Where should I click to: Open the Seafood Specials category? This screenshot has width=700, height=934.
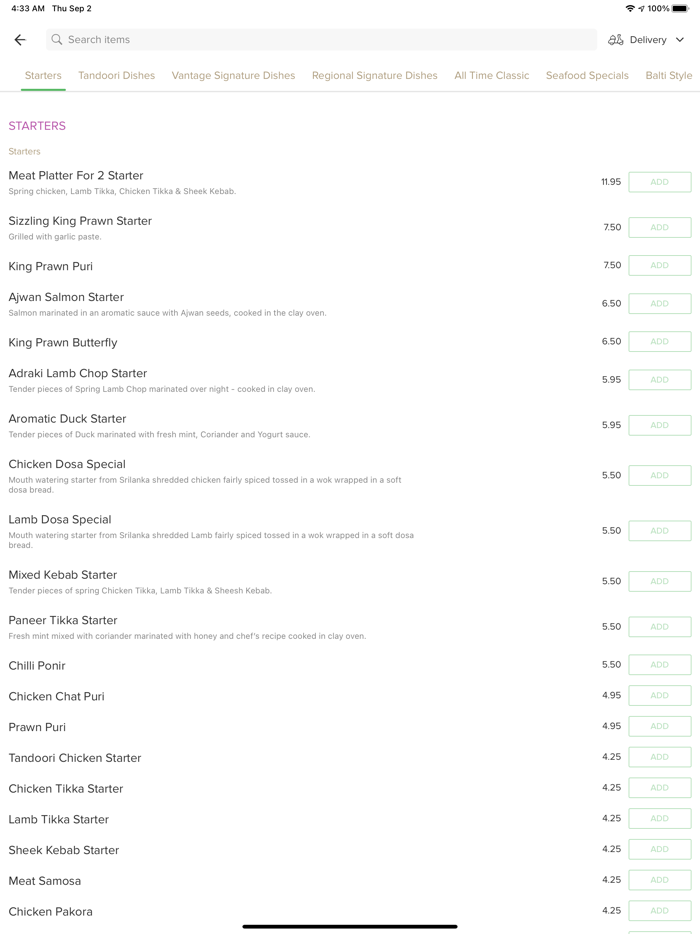pyautogui.click(x=587, y=75)
